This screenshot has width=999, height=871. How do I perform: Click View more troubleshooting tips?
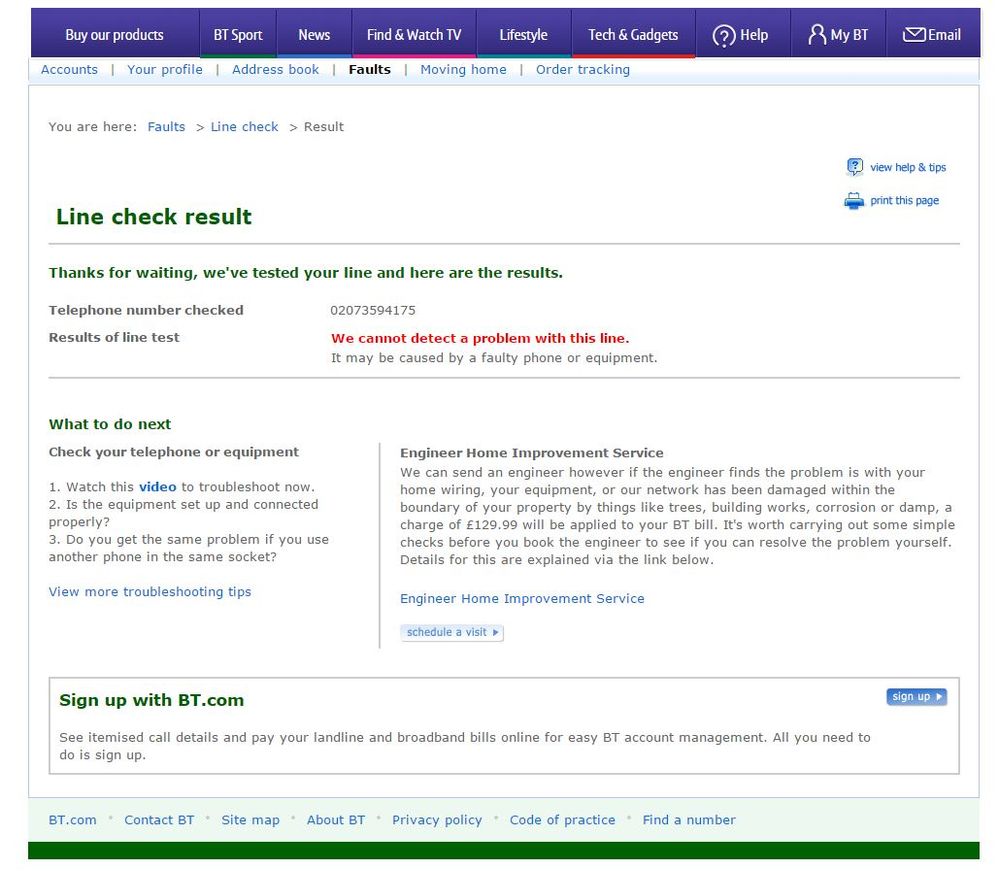tap(150, 592)
